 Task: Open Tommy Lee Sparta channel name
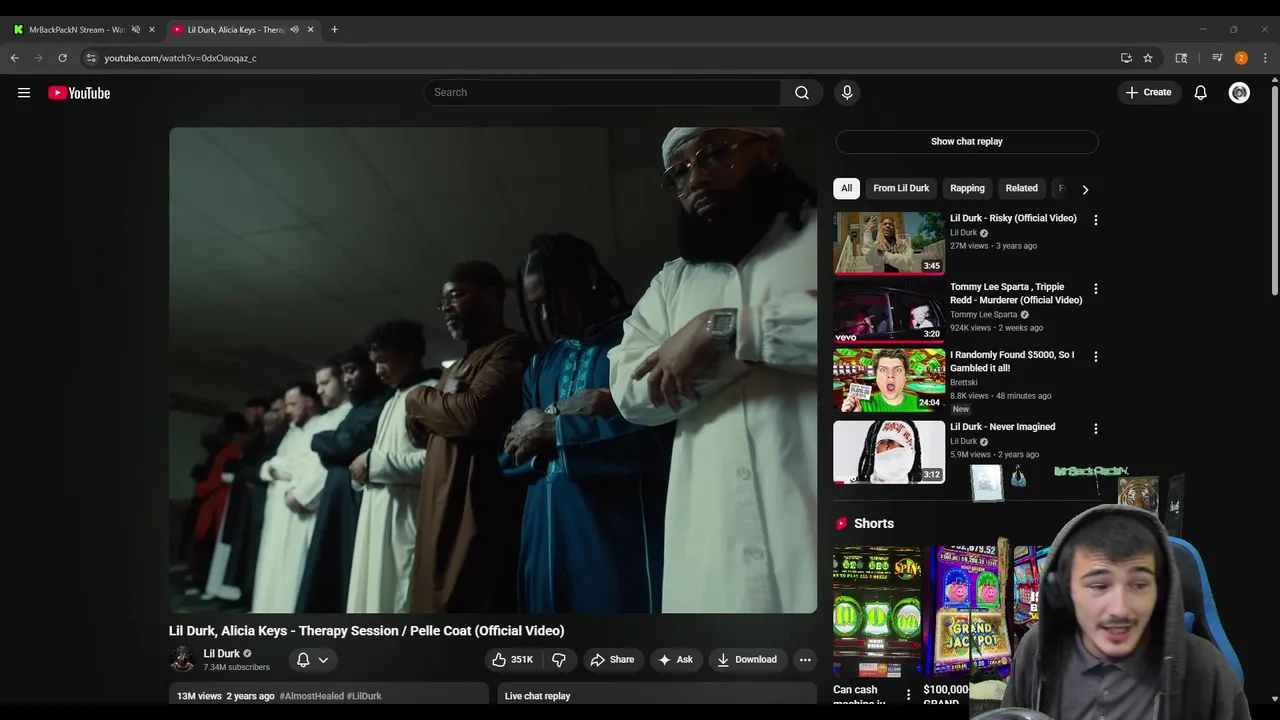click(984, 315)
